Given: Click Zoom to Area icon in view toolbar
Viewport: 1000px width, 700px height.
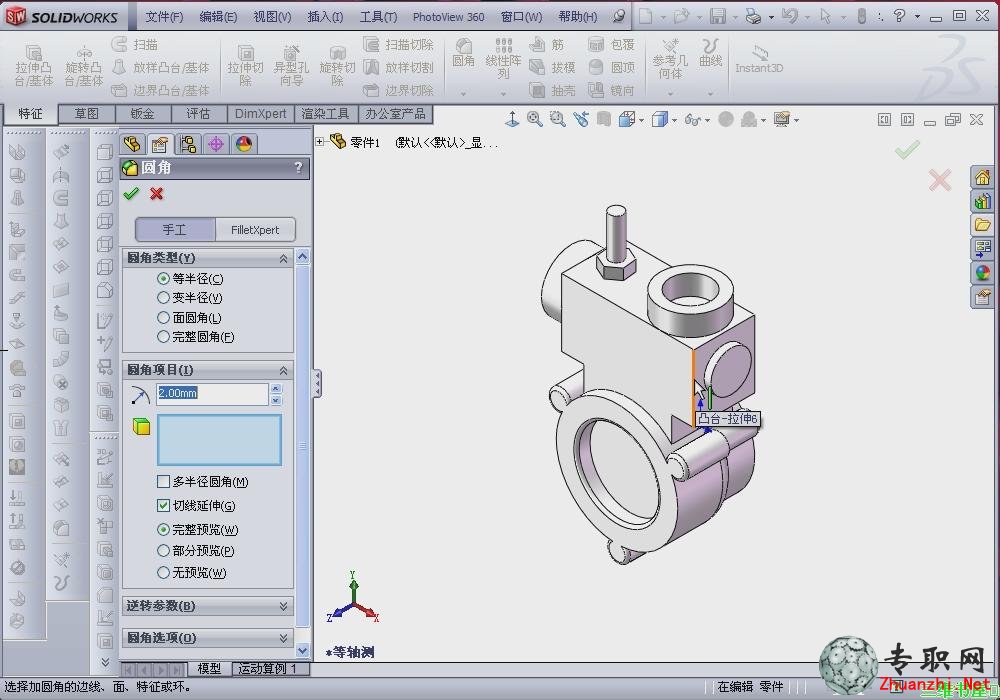Looking at the screenshot, I should coord(557,119).
